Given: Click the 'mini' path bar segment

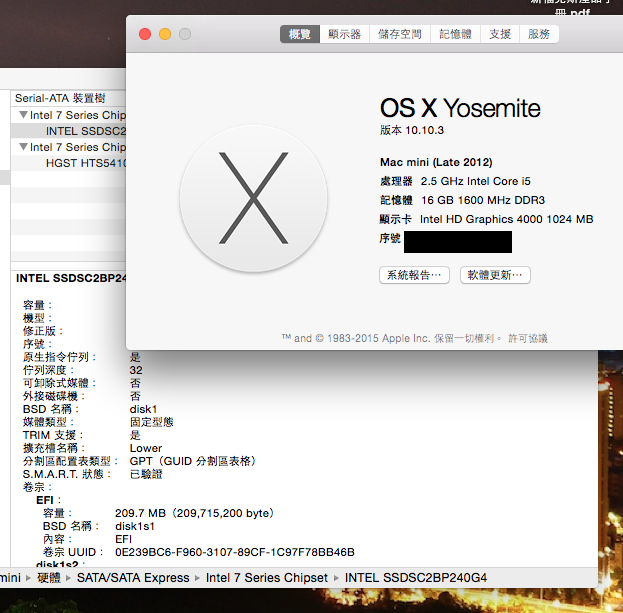Looking at the screenshot, I should [x=10, y=578].
